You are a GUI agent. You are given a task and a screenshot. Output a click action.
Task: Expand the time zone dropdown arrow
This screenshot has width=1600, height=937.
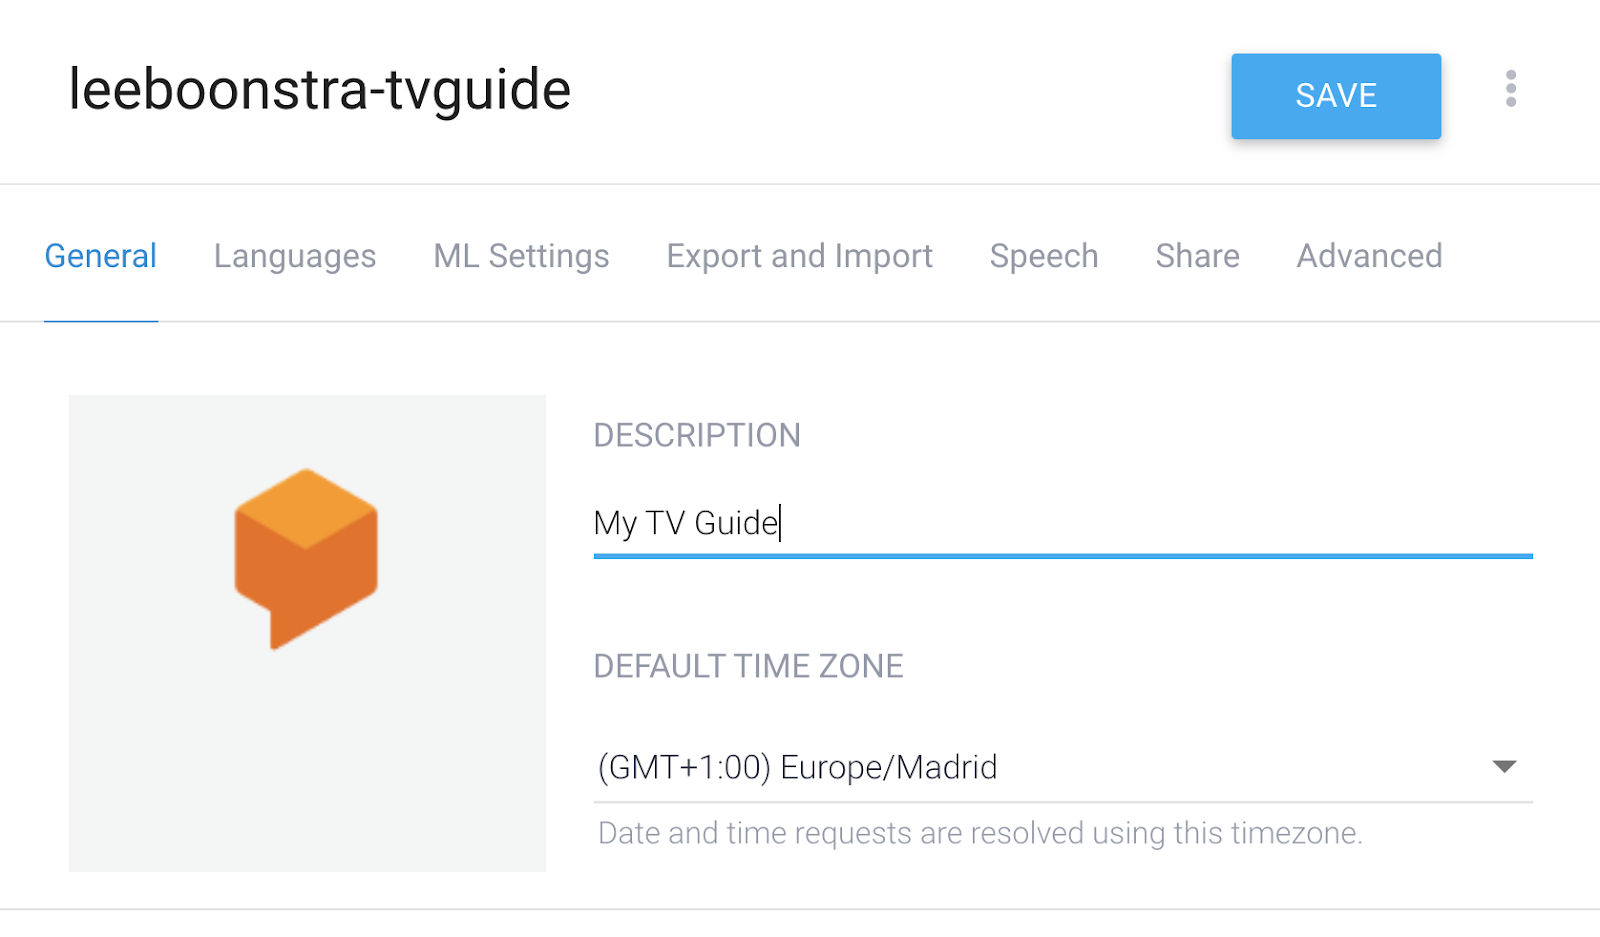click(x=1504, y=767)
